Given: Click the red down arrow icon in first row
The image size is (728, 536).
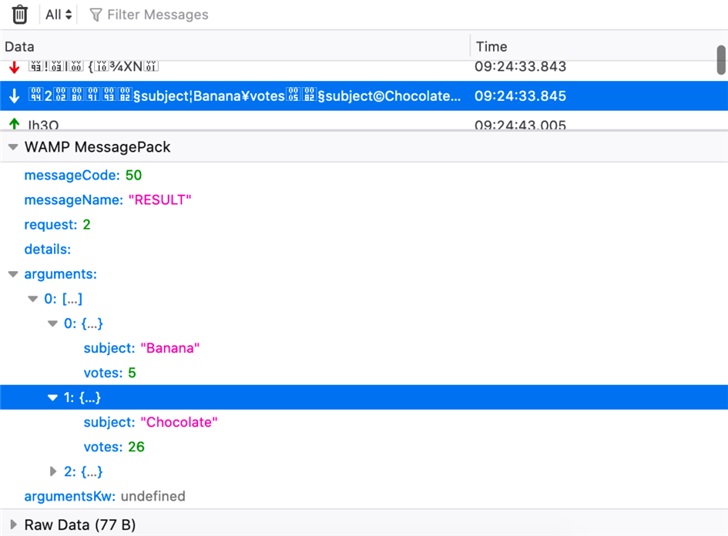Looking at the screenshot, I should click(14, 67).
